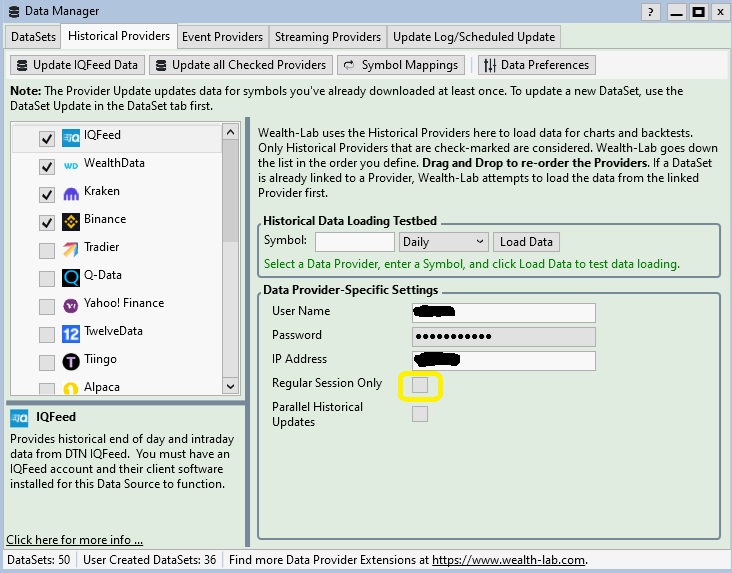Click the Binance provider icon
This screenshot has height=573, width=732.
[x=72, y=221]
